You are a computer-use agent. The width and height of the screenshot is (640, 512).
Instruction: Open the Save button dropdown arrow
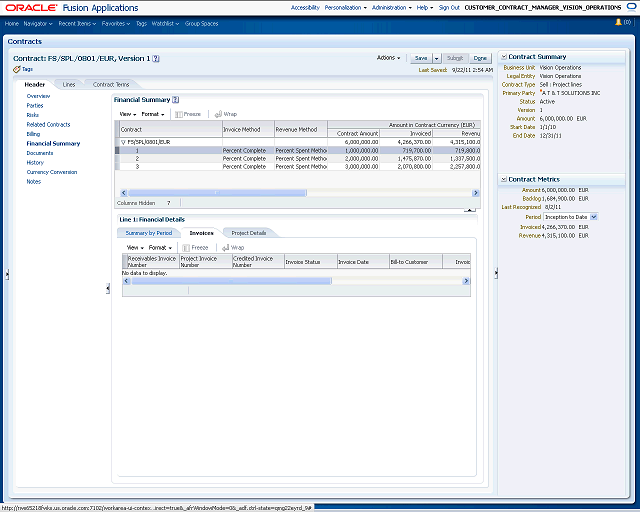436,58
